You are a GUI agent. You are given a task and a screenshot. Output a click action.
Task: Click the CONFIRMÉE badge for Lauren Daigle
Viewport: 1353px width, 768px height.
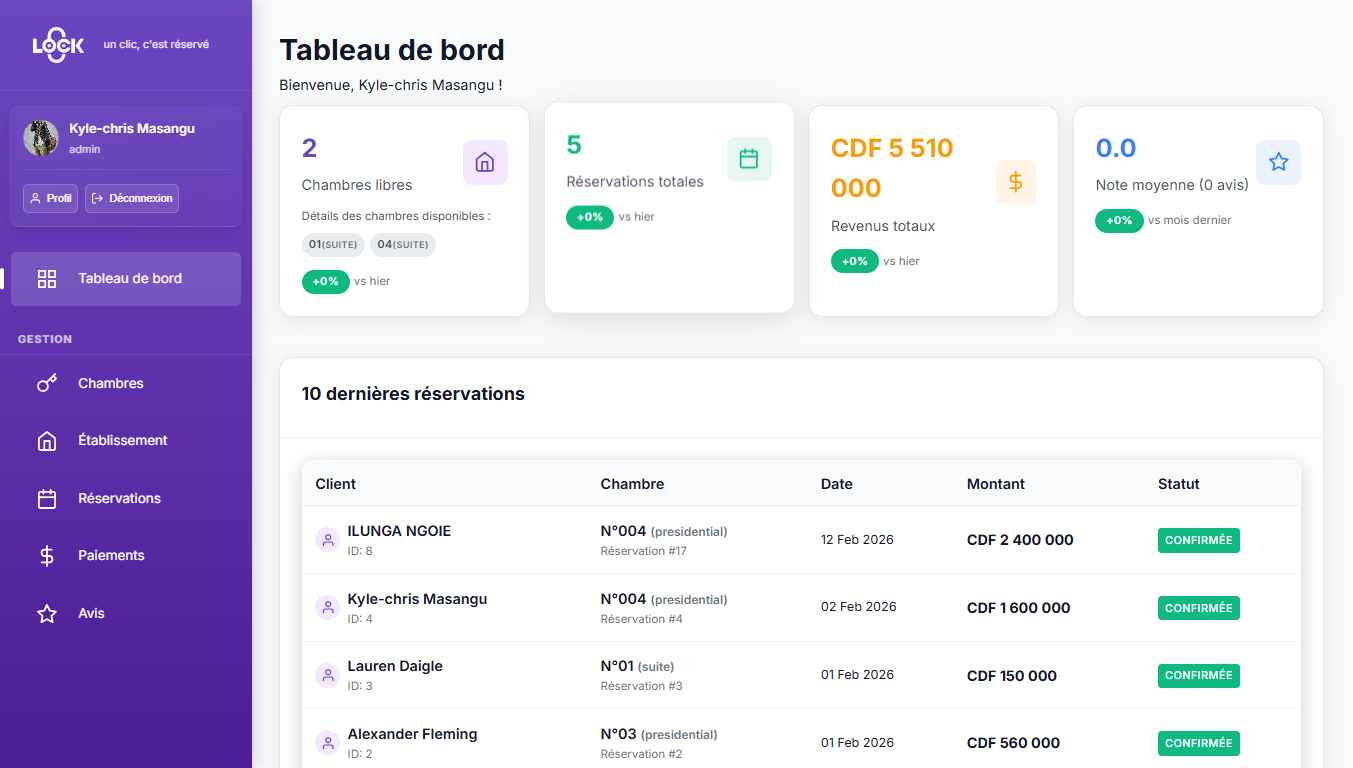1199,675
